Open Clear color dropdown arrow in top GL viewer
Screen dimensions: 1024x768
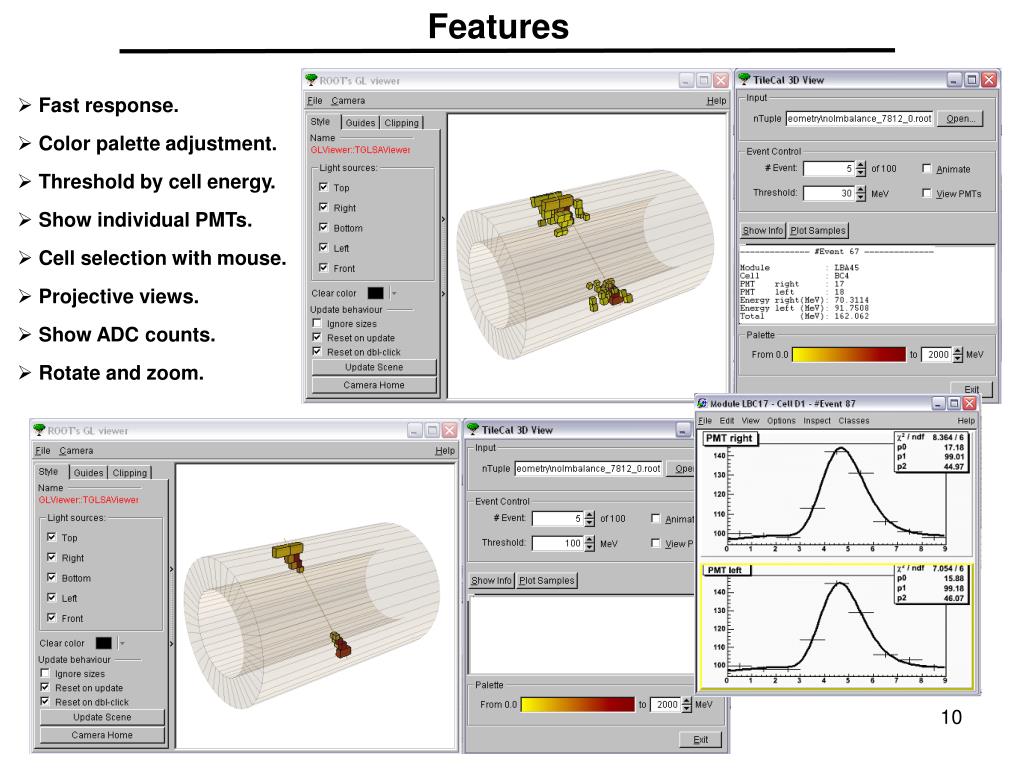click(x=394, y=293)
